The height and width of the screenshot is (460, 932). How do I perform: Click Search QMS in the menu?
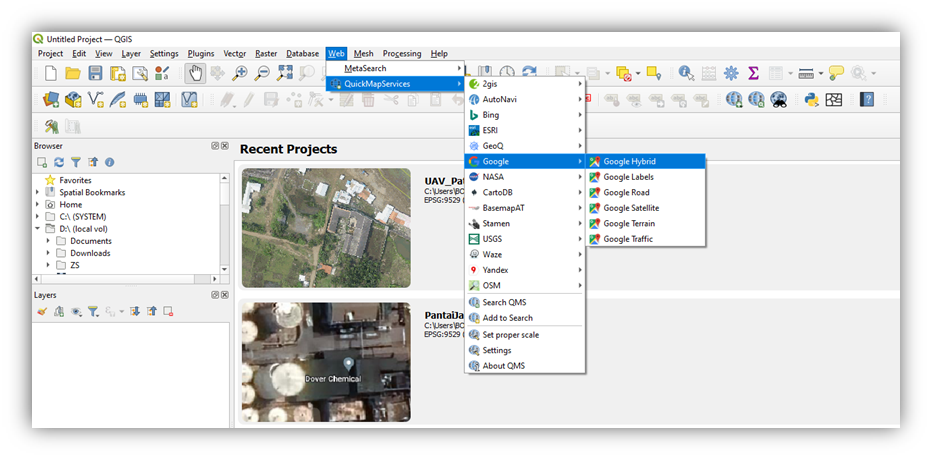pyautogui.click(x=525, y=302)
